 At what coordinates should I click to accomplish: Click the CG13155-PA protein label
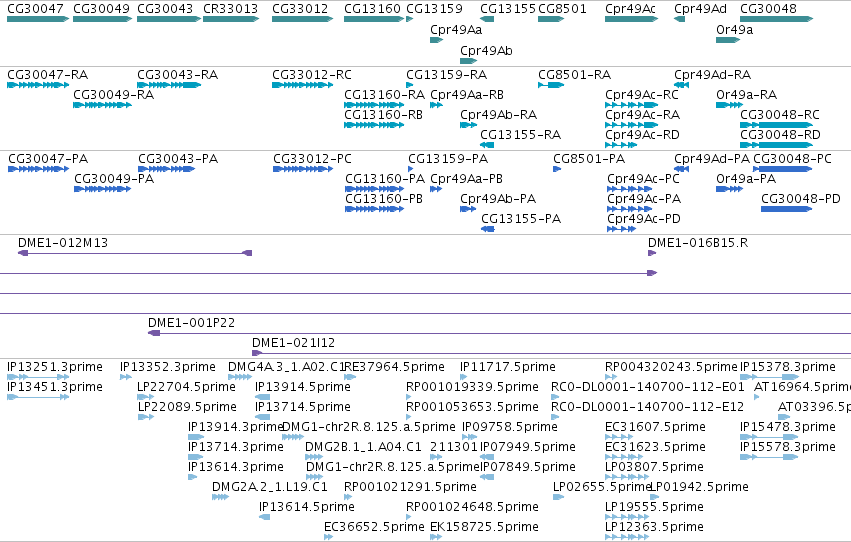(522, 219)
